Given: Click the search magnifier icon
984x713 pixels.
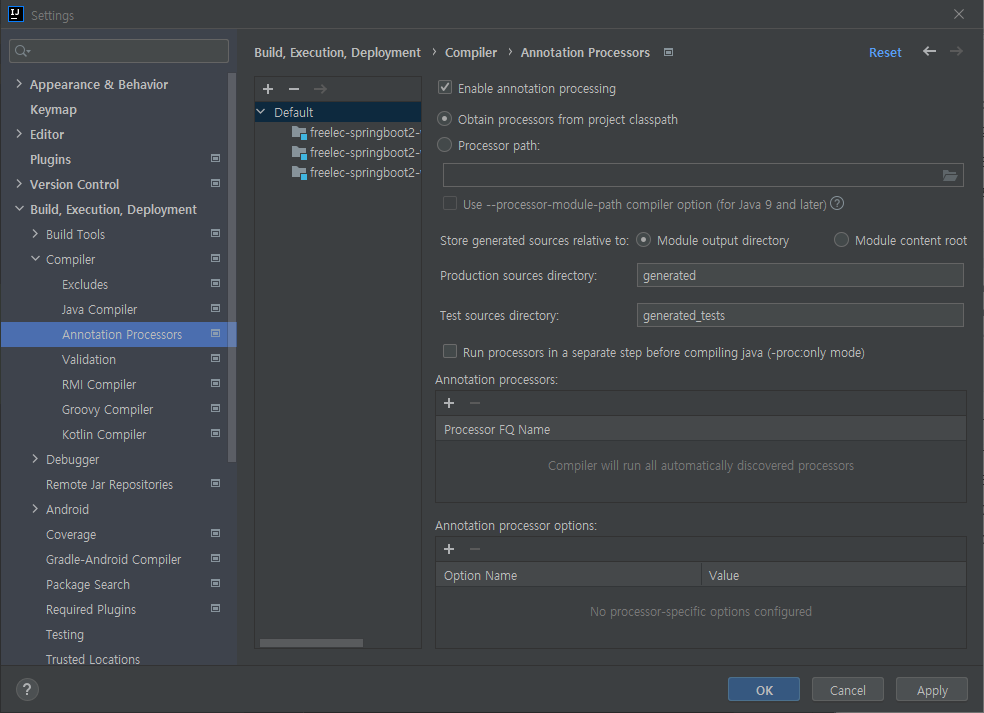Looking at the screenshot, I should 22,51.
